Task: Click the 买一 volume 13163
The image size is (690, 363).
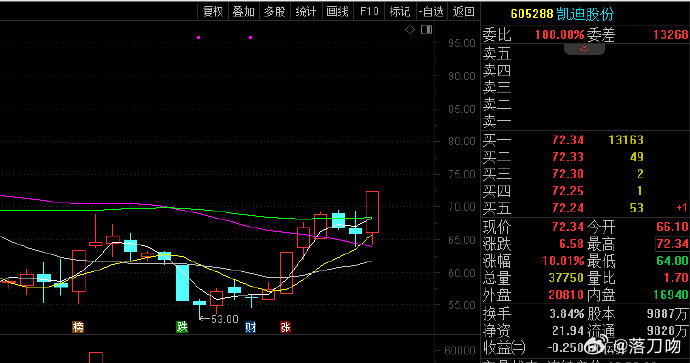Action: point(626,140)
